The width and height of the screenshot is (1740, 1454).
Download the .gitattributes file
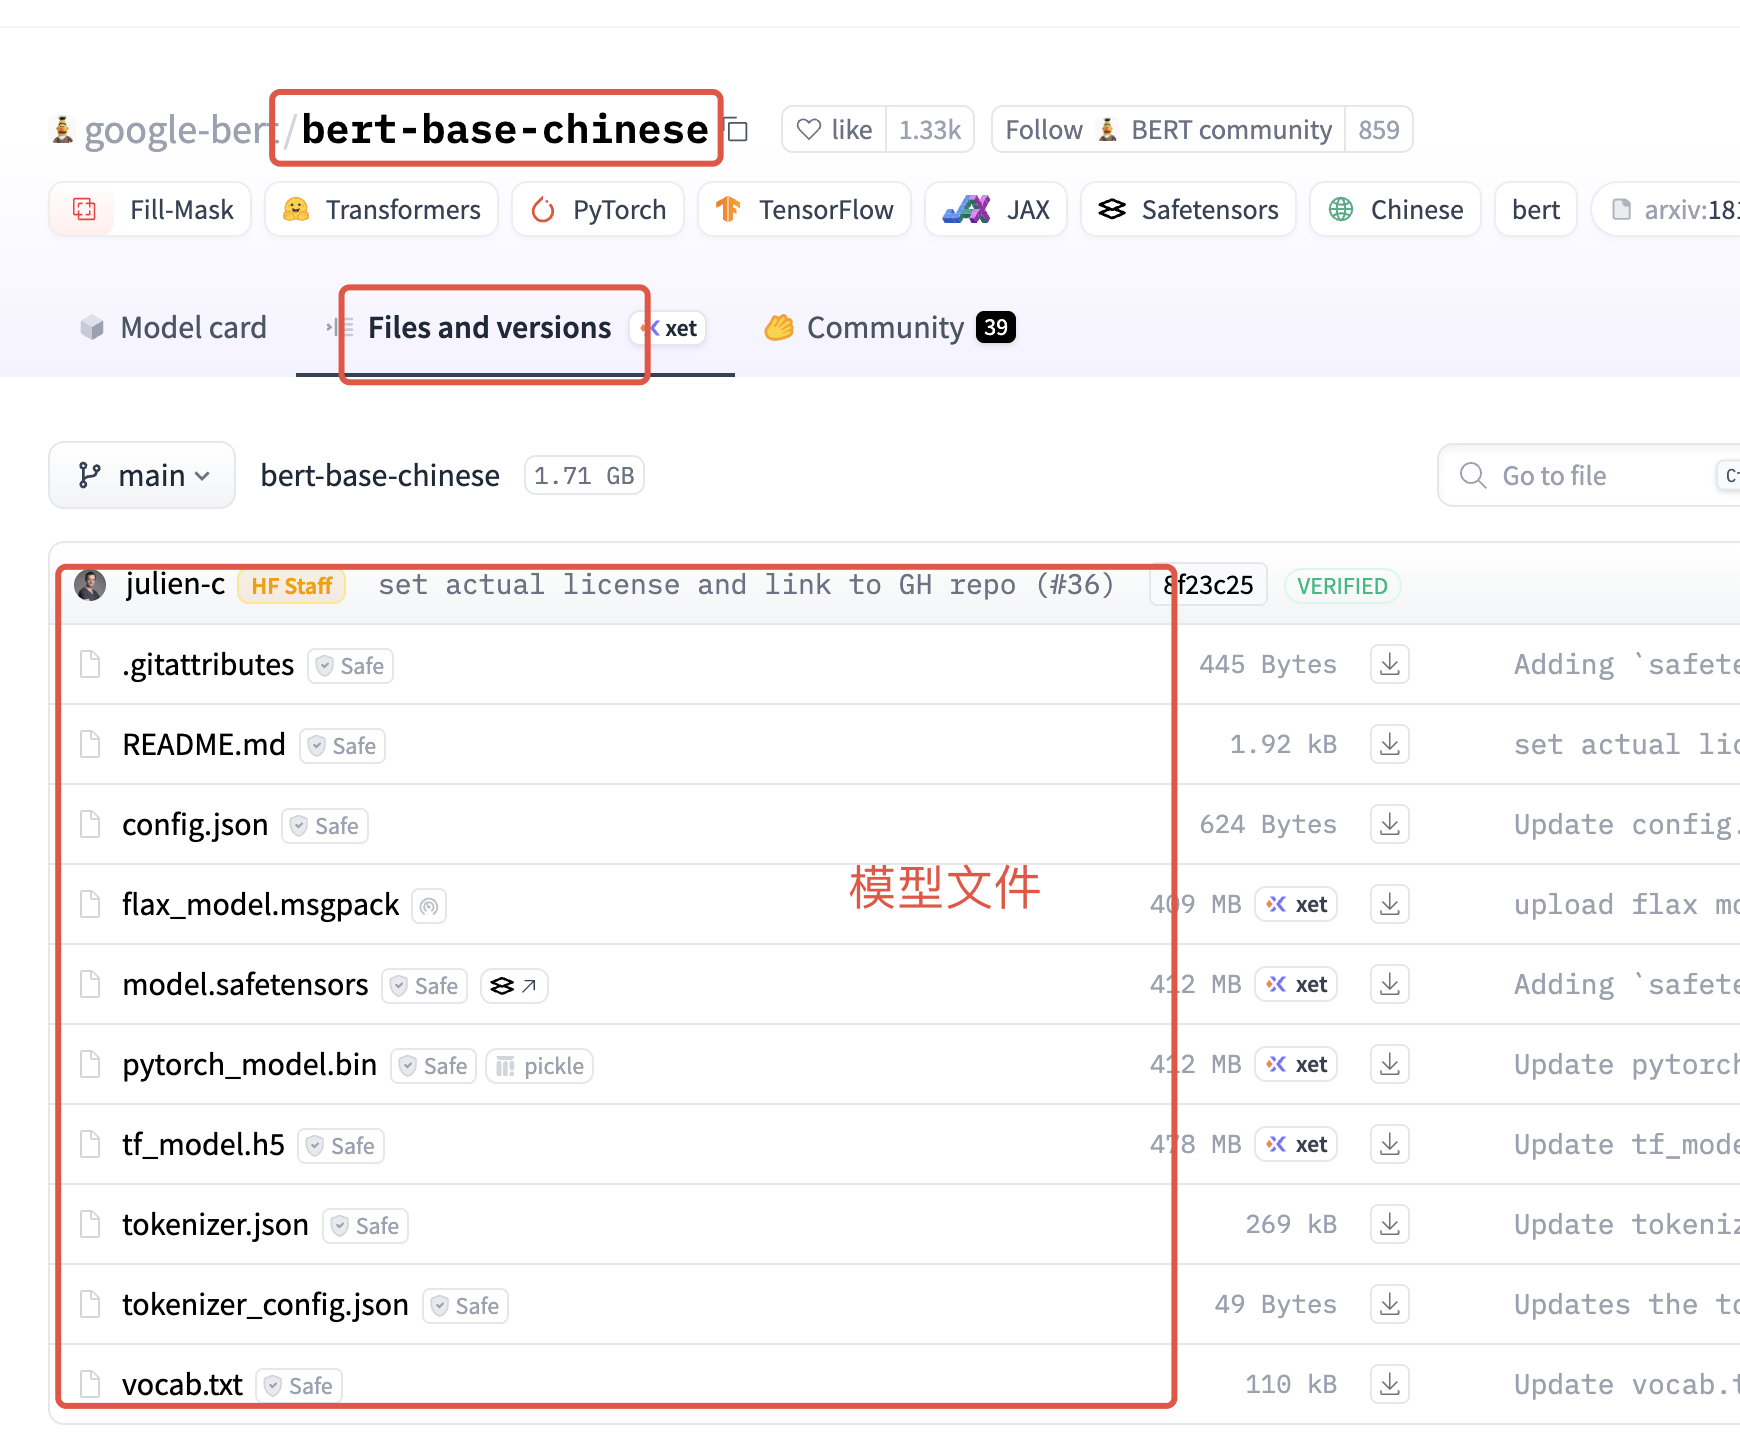pos(1390,665)
